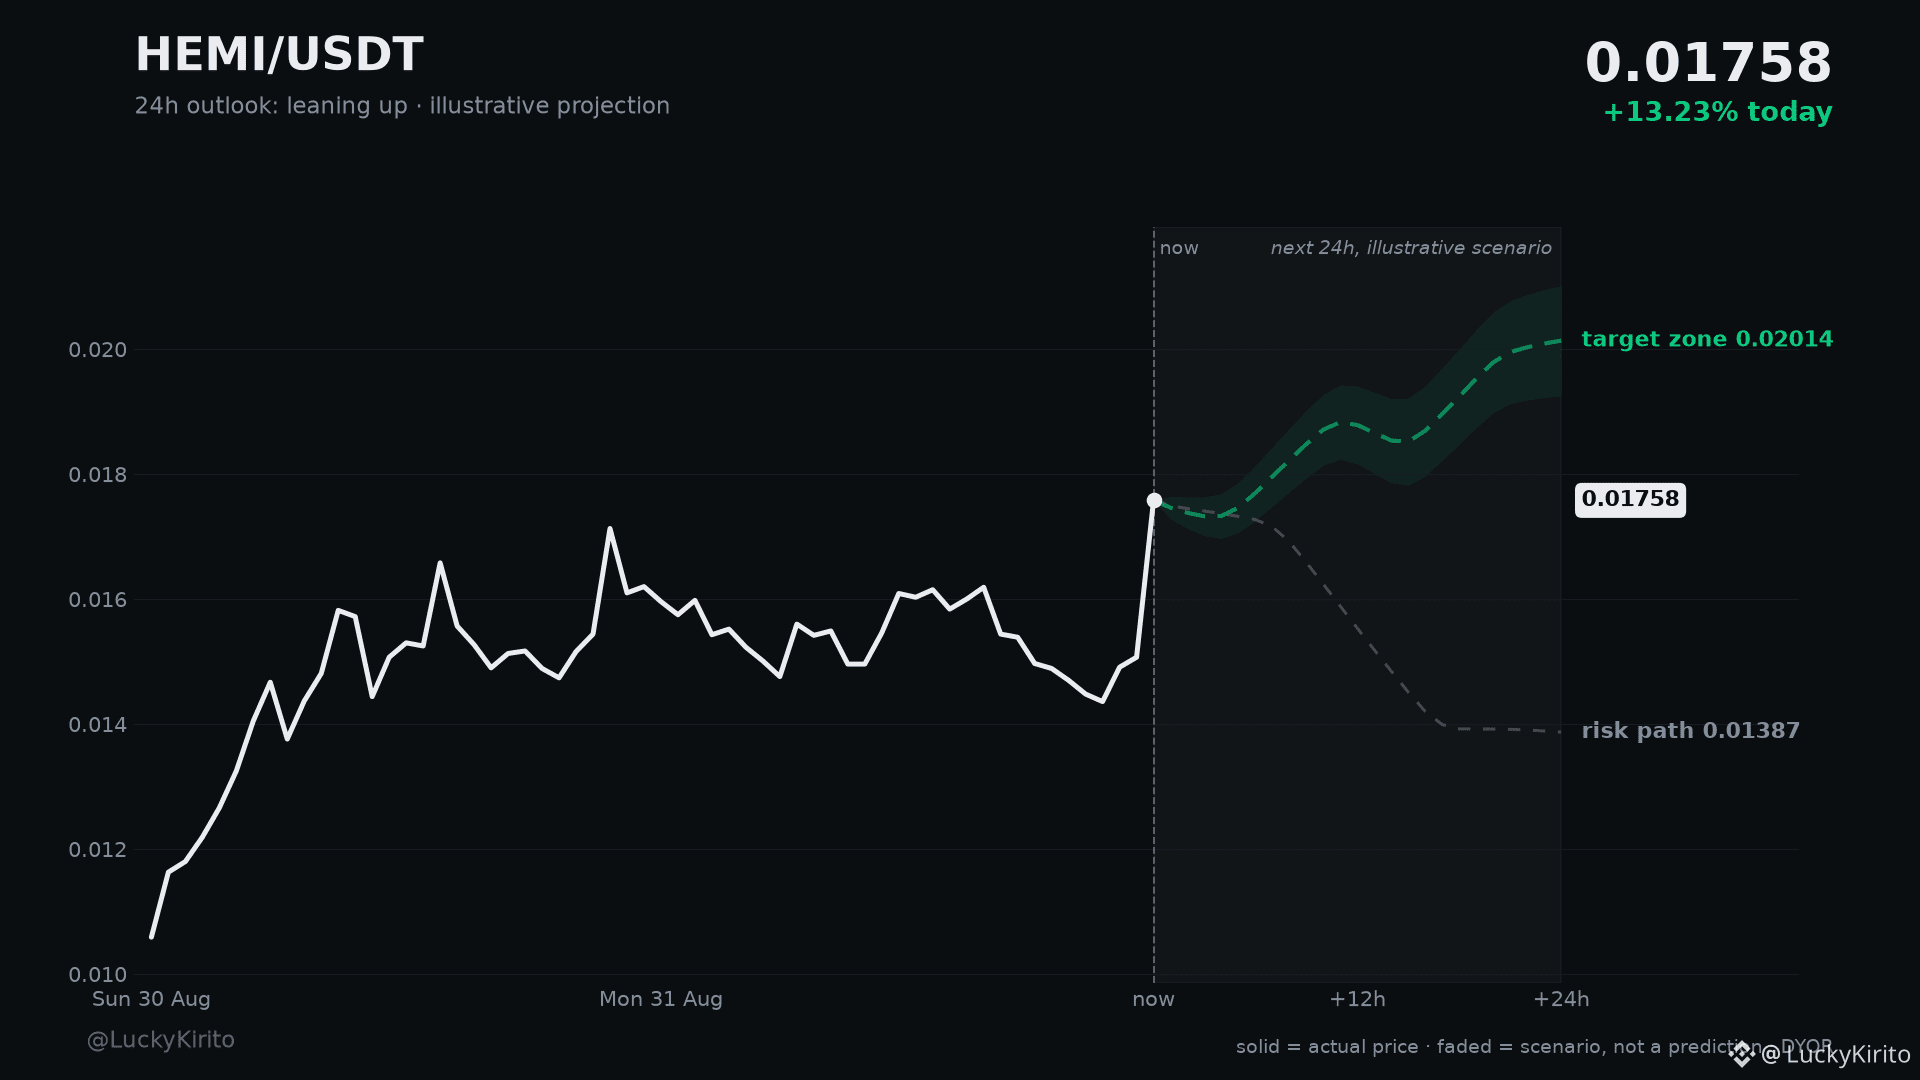Image resolution: width=1920 pixels, height=1080 pixels.
Task: Click the +24h time axis marker
Action: (1561, 999)
